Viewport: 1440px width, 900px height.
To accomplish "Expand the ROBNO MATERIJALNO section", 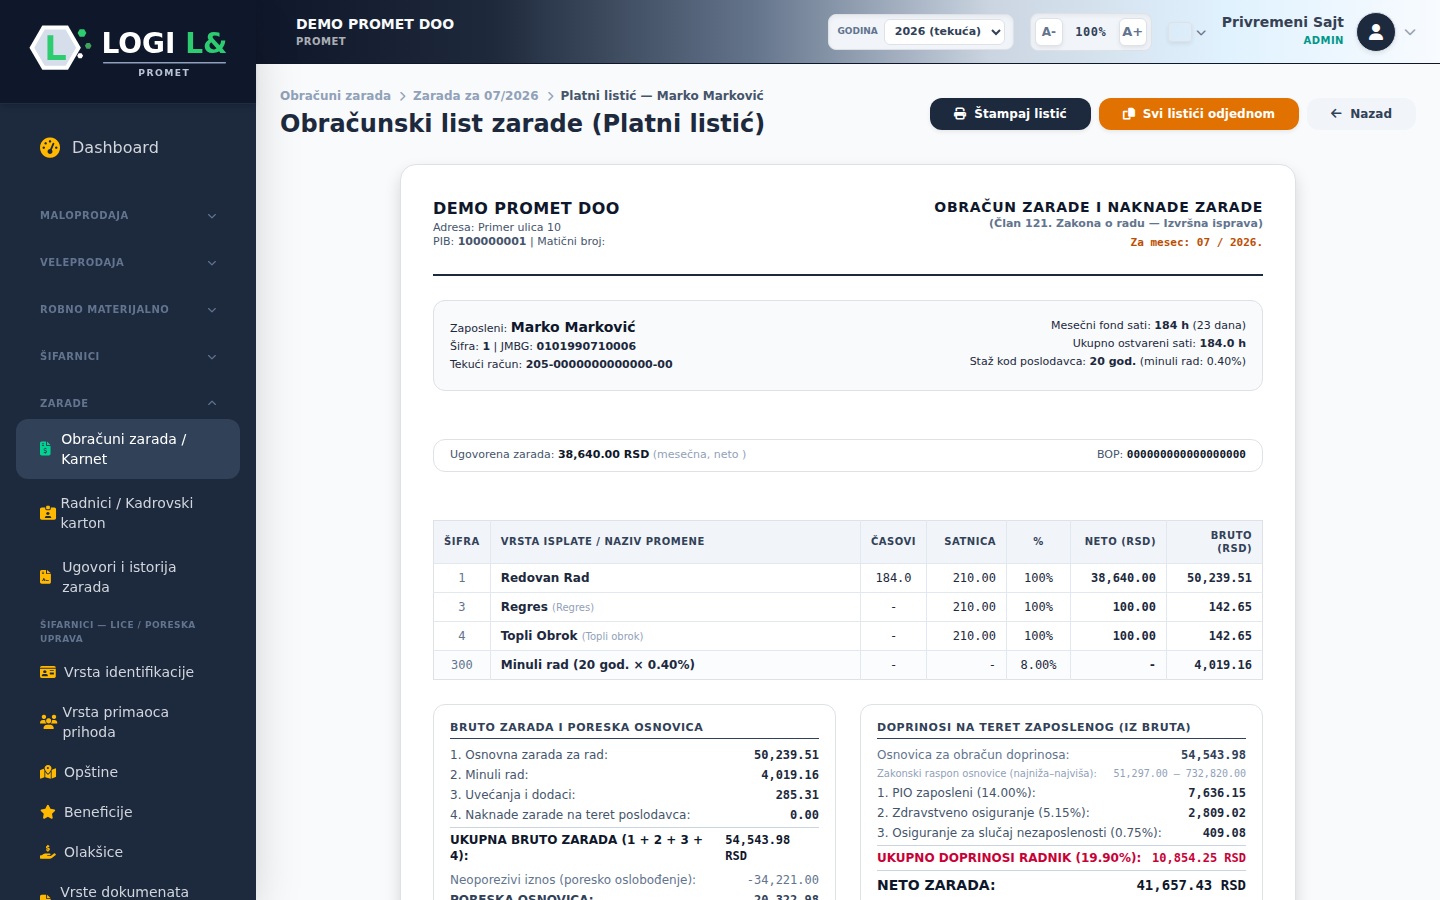I will coord(128,309).
